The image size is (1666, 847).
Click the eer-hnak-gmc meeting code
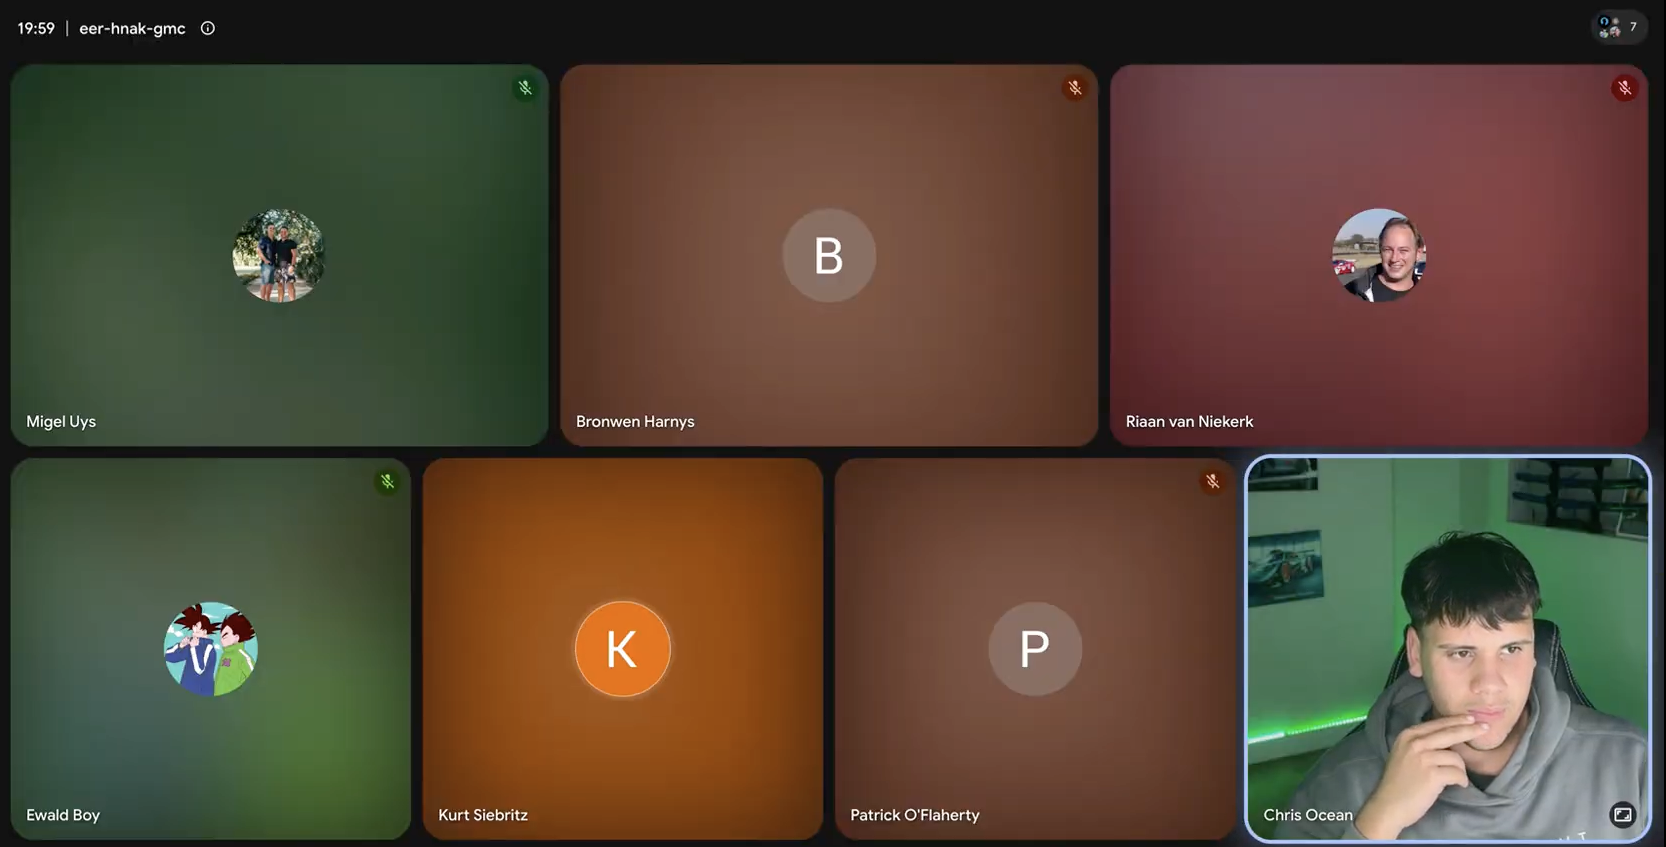tap(132, 28)
